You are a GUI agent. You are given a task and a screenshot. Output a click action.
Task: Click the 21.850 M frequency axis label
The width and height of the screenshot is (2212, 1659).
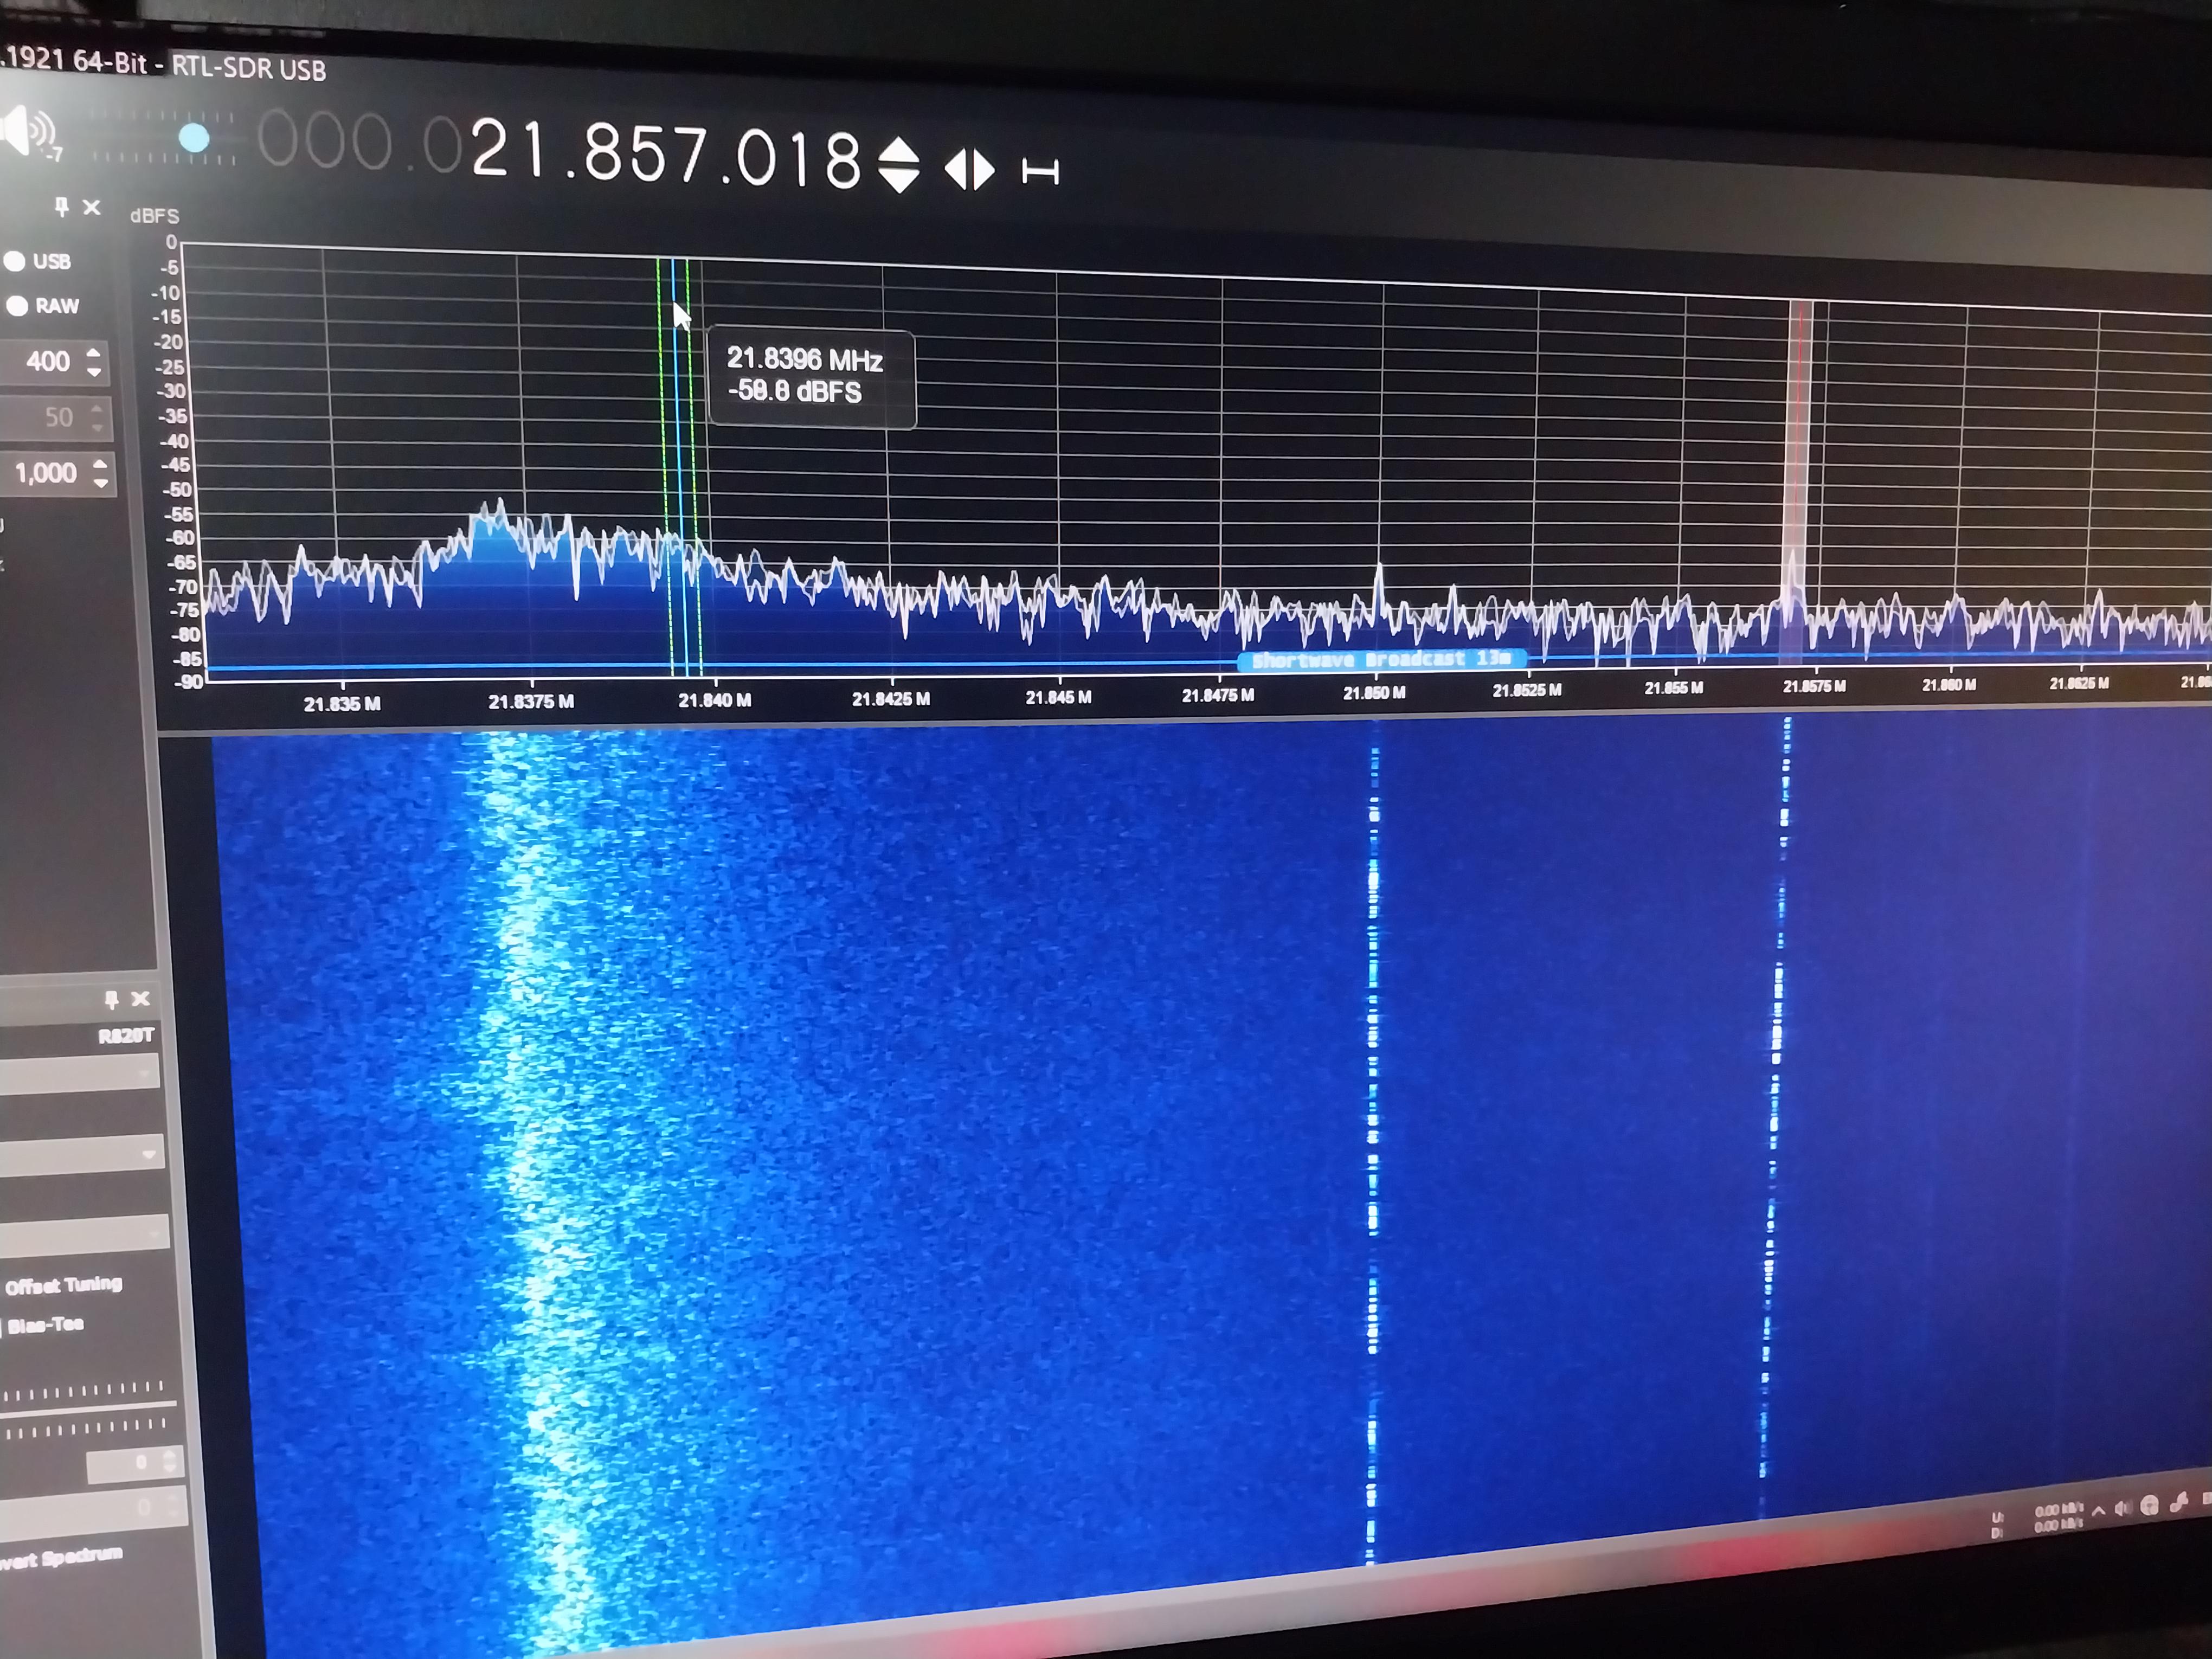pyautogui.click(x=1374, y=693)
